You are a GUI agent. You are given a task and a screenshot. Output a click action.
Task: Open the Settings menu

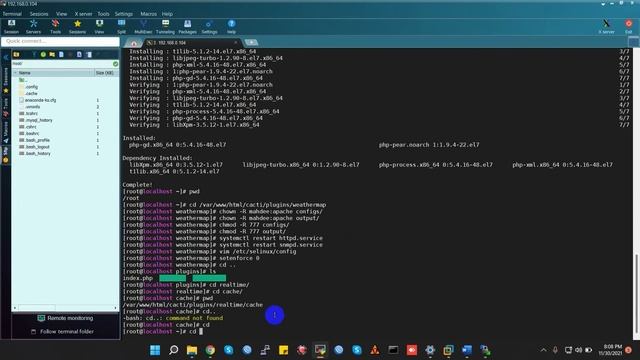(124, 14)
